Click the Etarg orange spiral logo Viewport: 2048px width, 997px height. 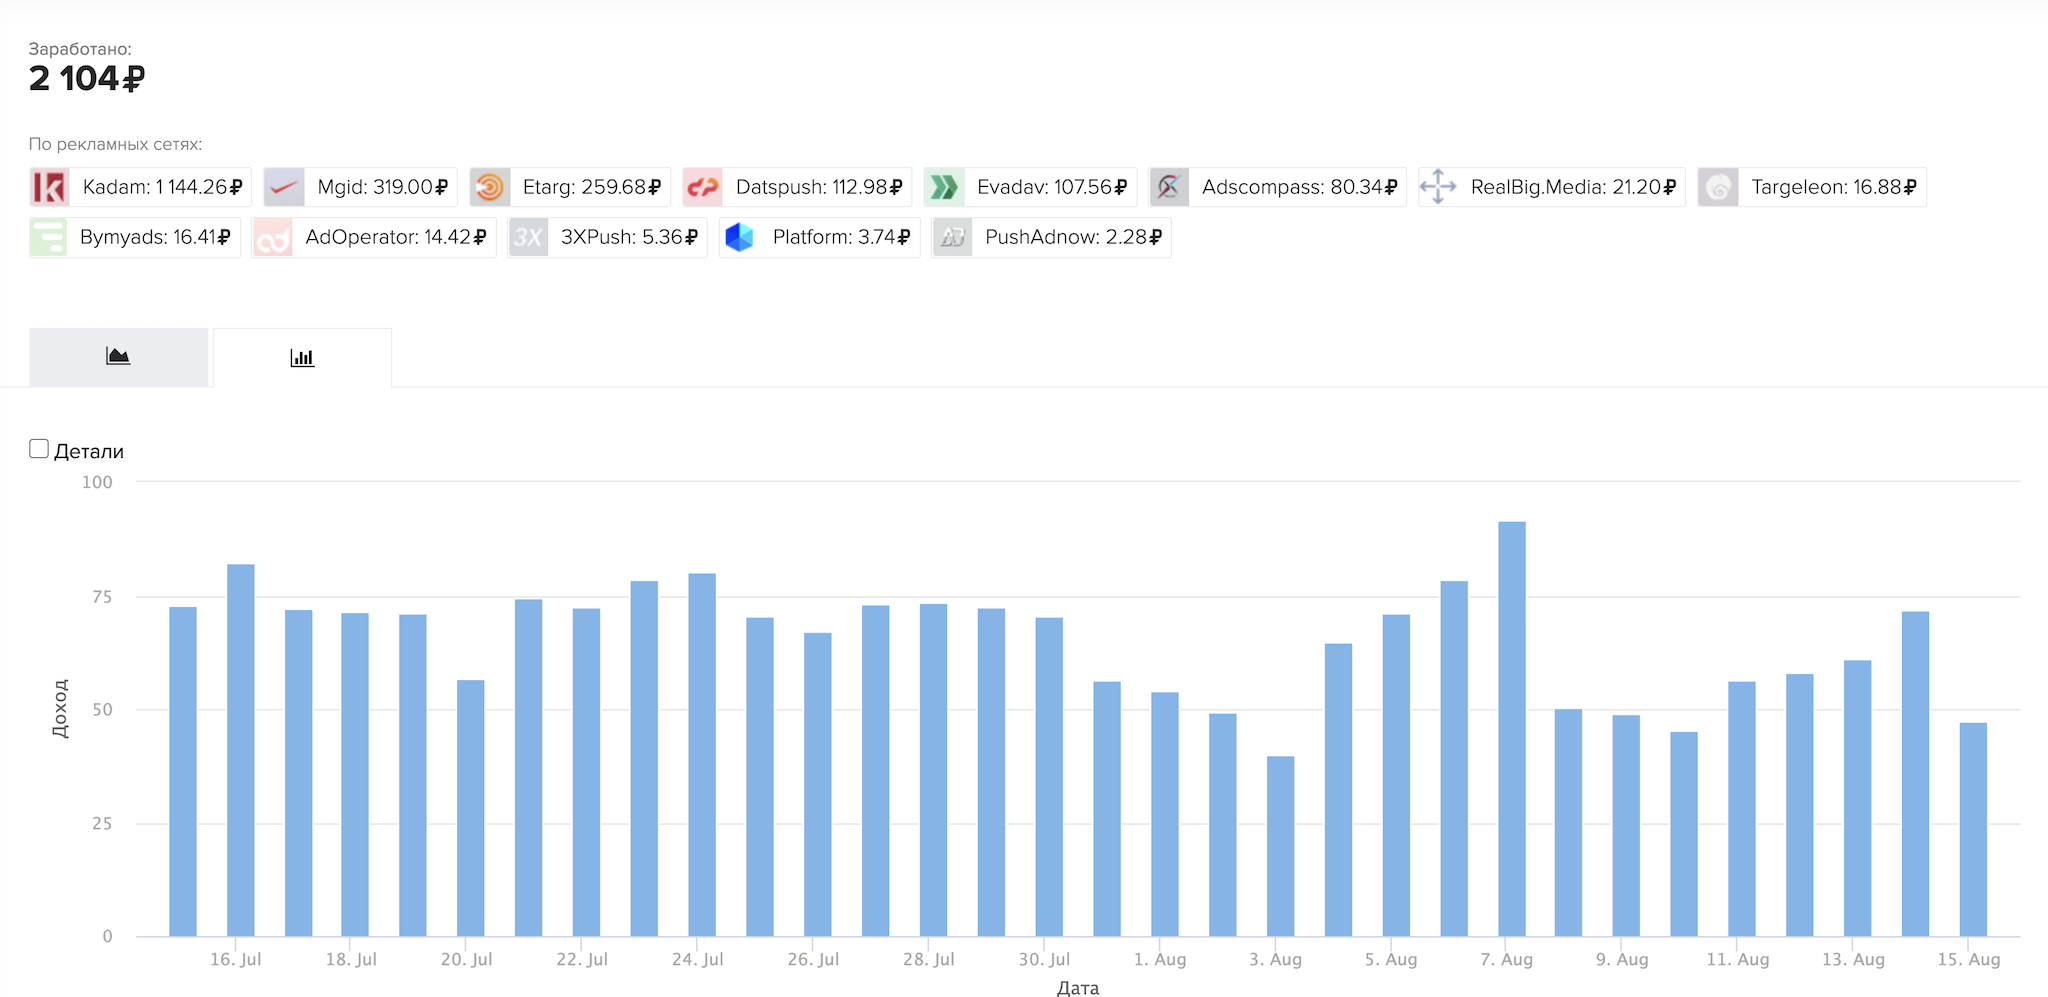(490, 187)
